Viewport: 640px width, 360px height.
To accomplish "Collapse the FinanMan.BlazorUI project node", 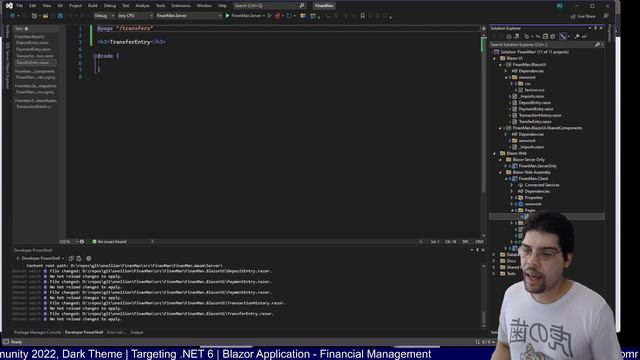I will click(500, 64).
